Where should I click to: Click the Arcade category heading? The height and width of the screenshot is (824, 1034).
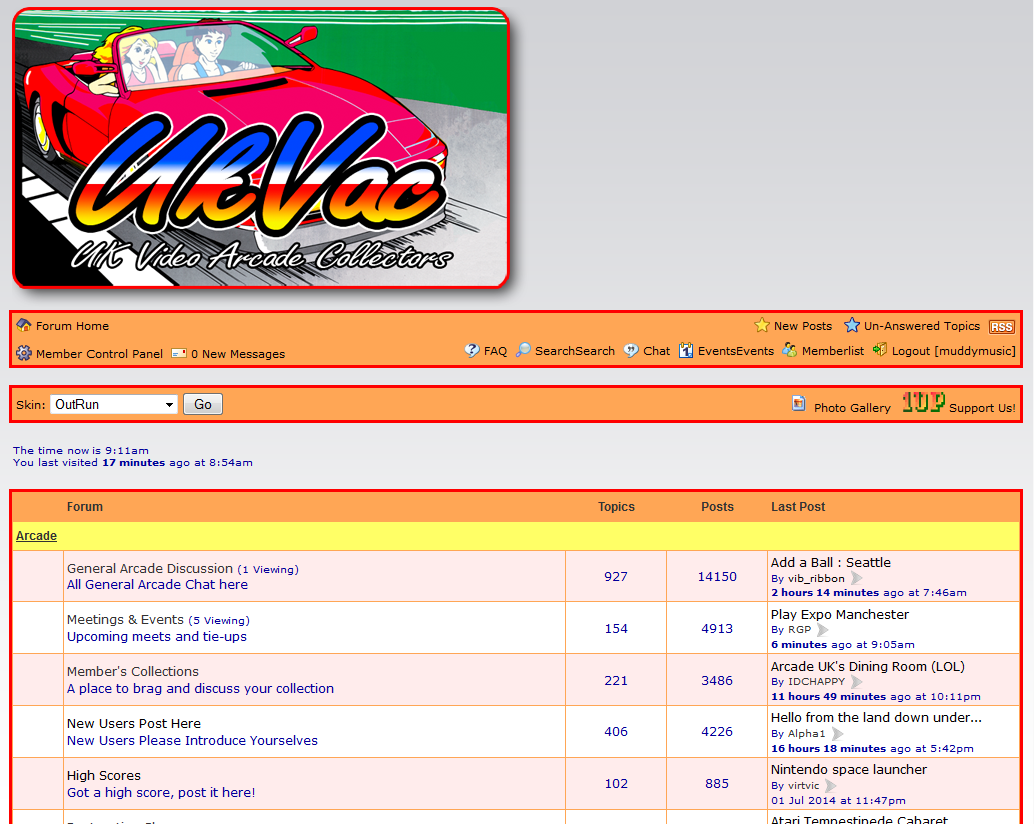(x=36, y=536)
